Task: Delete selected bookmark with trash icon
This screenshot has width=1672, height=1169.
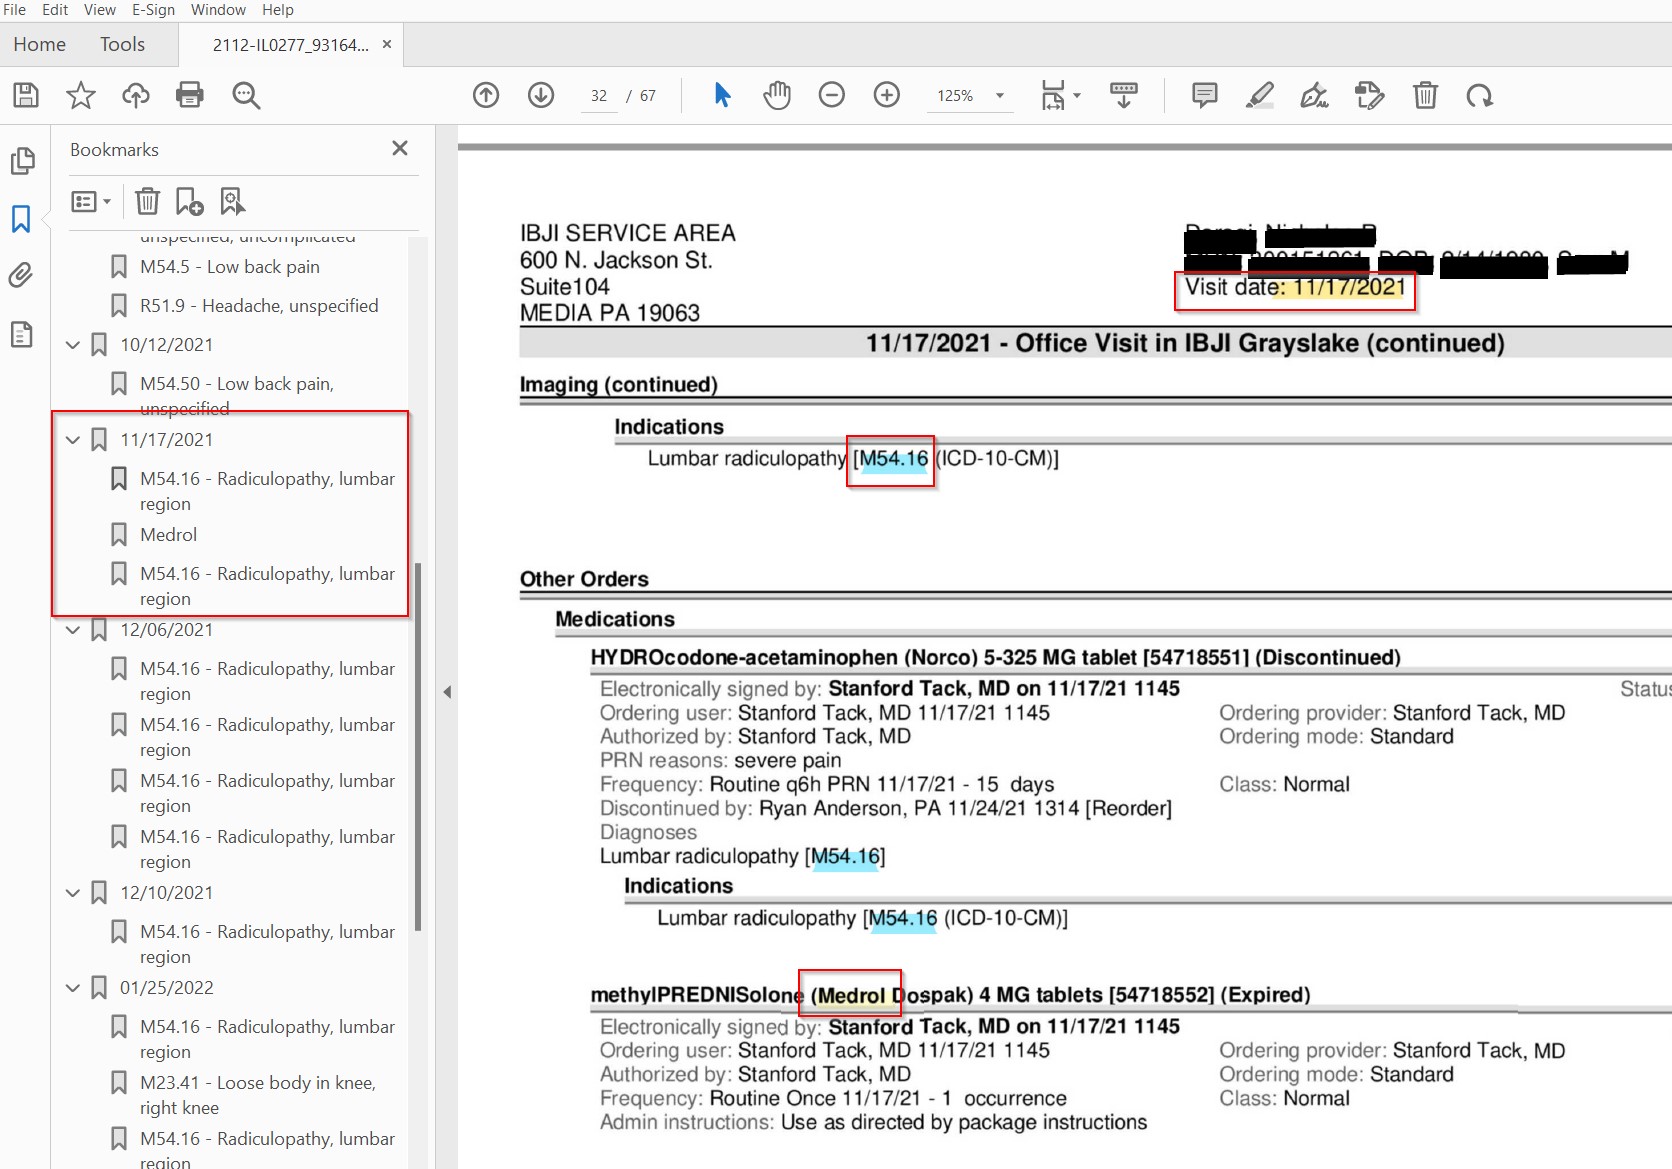Action: 147,202
